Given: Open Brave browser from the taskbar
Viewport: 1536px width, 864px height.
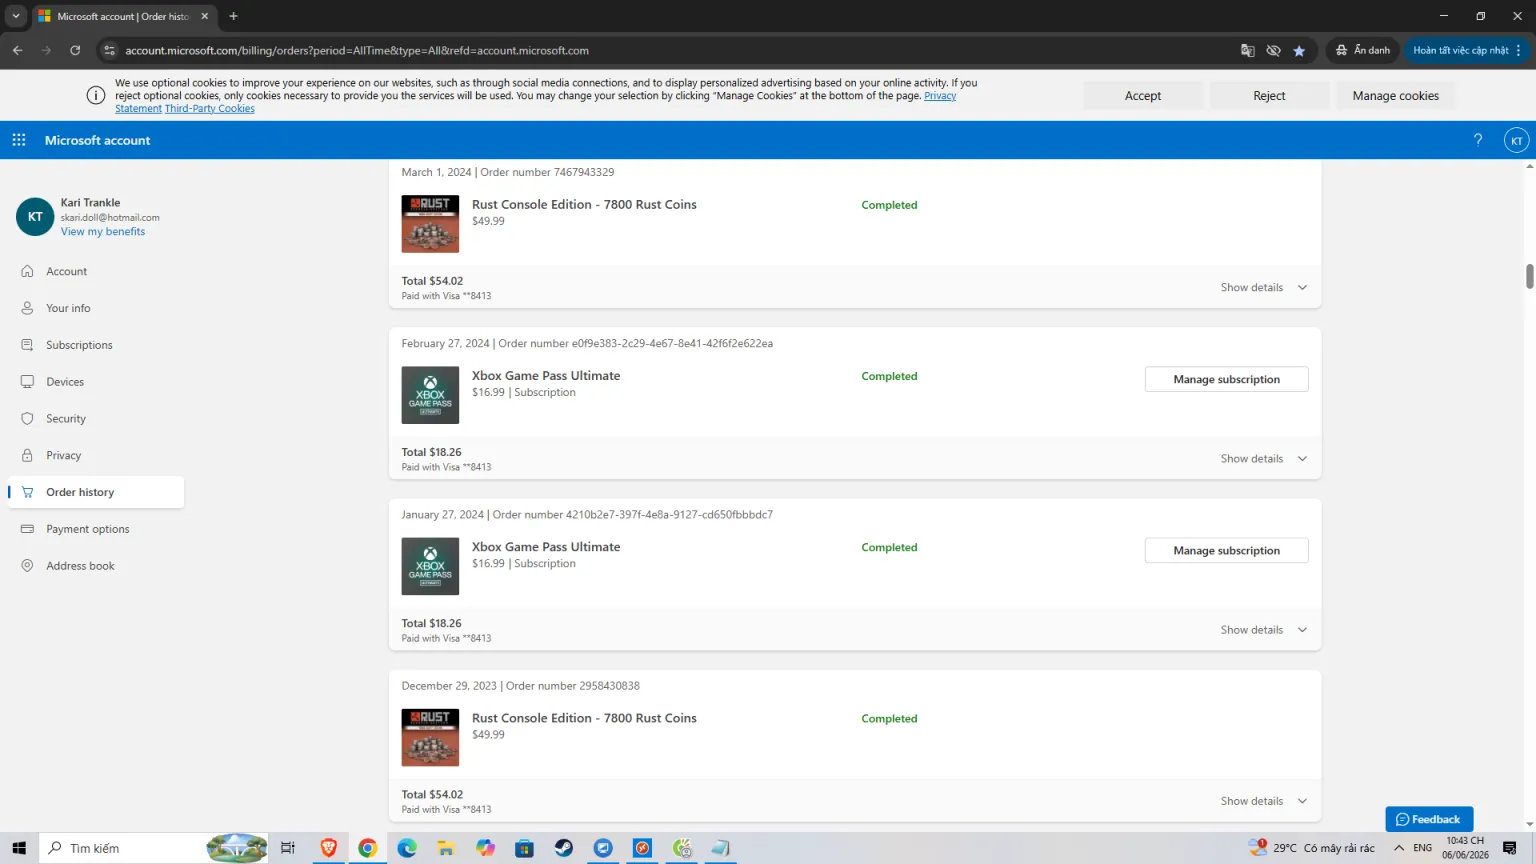Looking at the screenshot, I should (329, 848).
